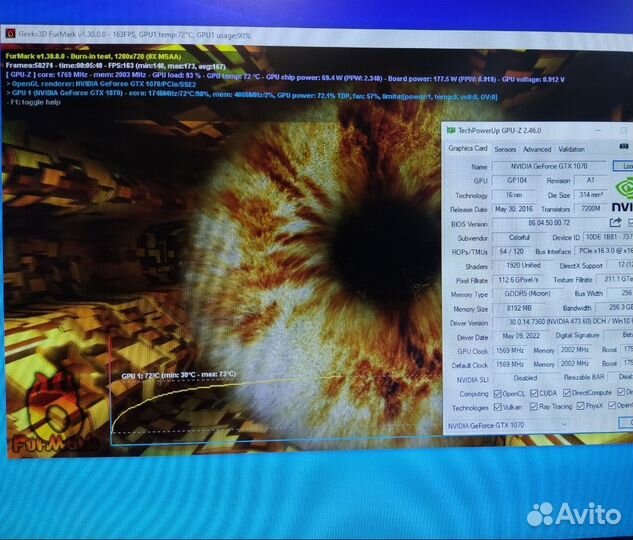
Task: Click the 'F1: toggle help' text in FurMark
Action: click(34, 102)
